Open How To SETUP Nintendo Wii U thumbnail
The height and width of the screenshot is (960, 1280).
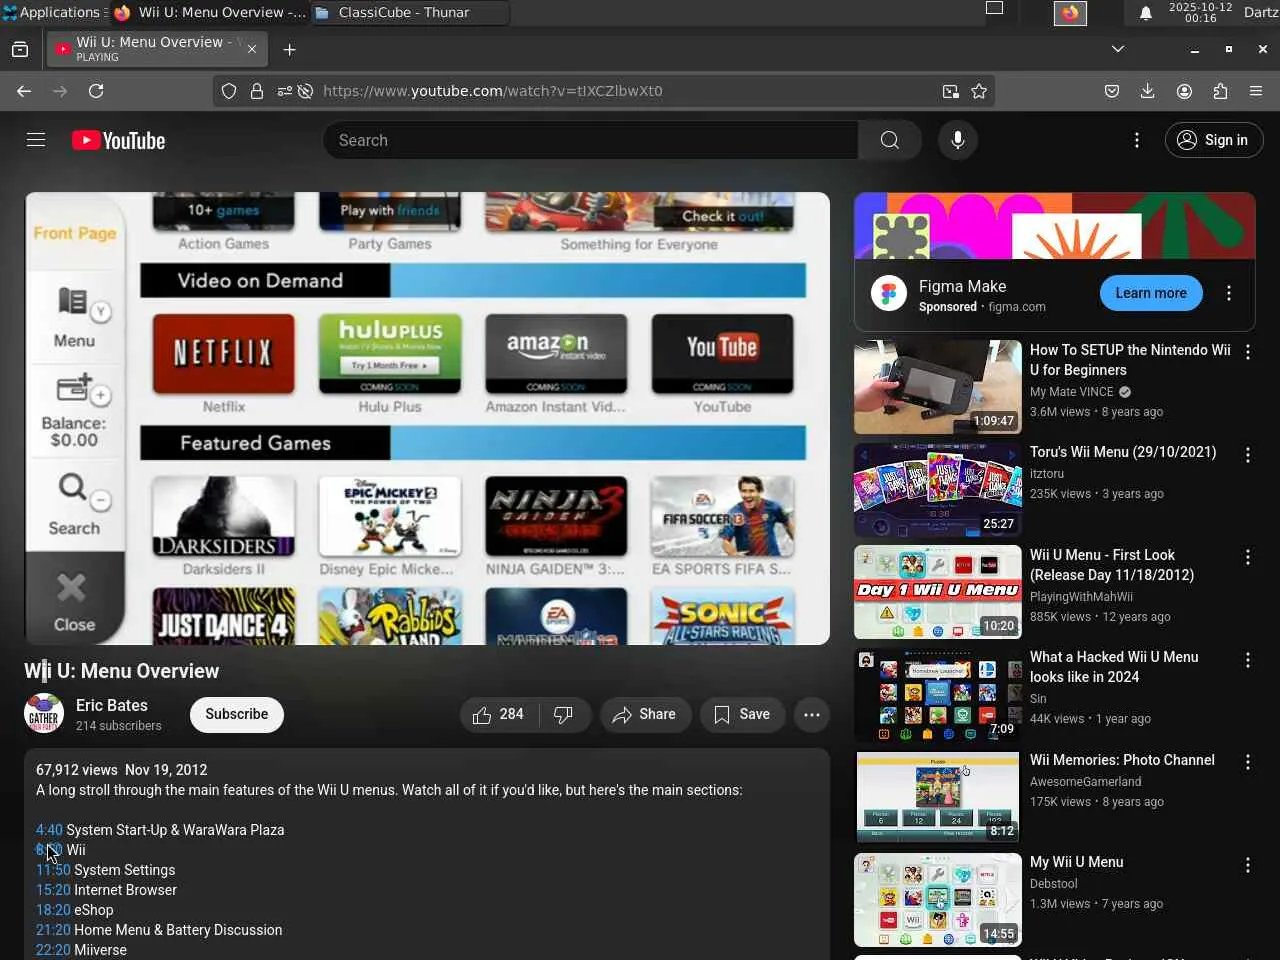pos(938,387)
